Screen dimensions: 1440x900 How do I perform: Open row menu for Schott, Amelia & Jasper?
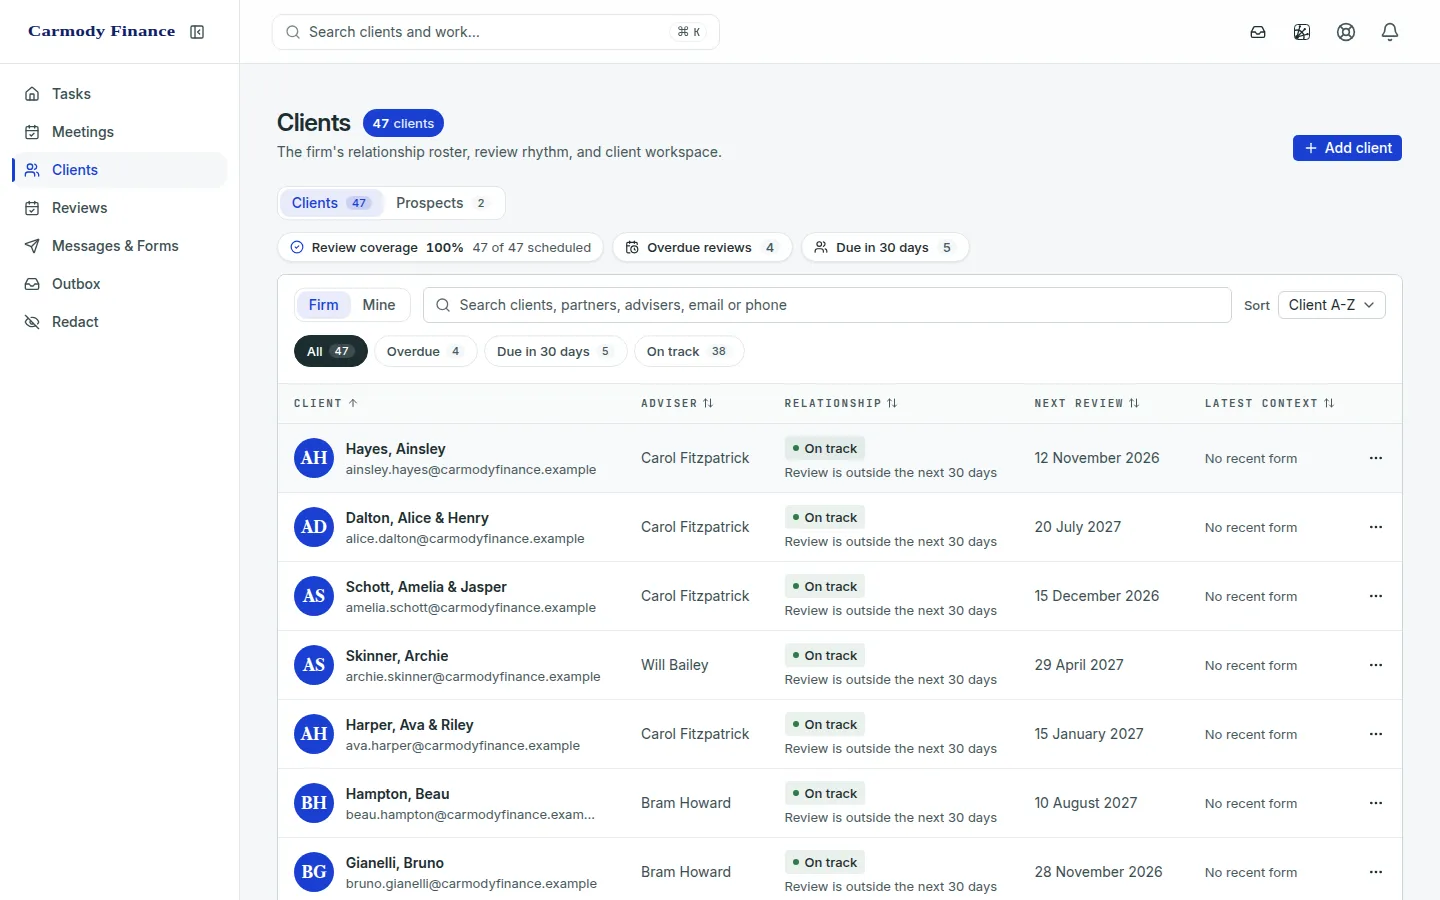pyautogui.click(x=1376, y=596)
